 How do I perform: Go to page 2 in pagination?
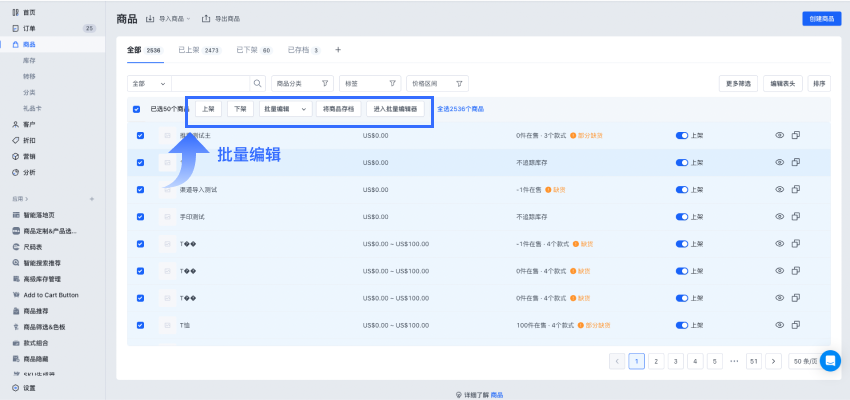pyautogui.click(x=656, y=361)
